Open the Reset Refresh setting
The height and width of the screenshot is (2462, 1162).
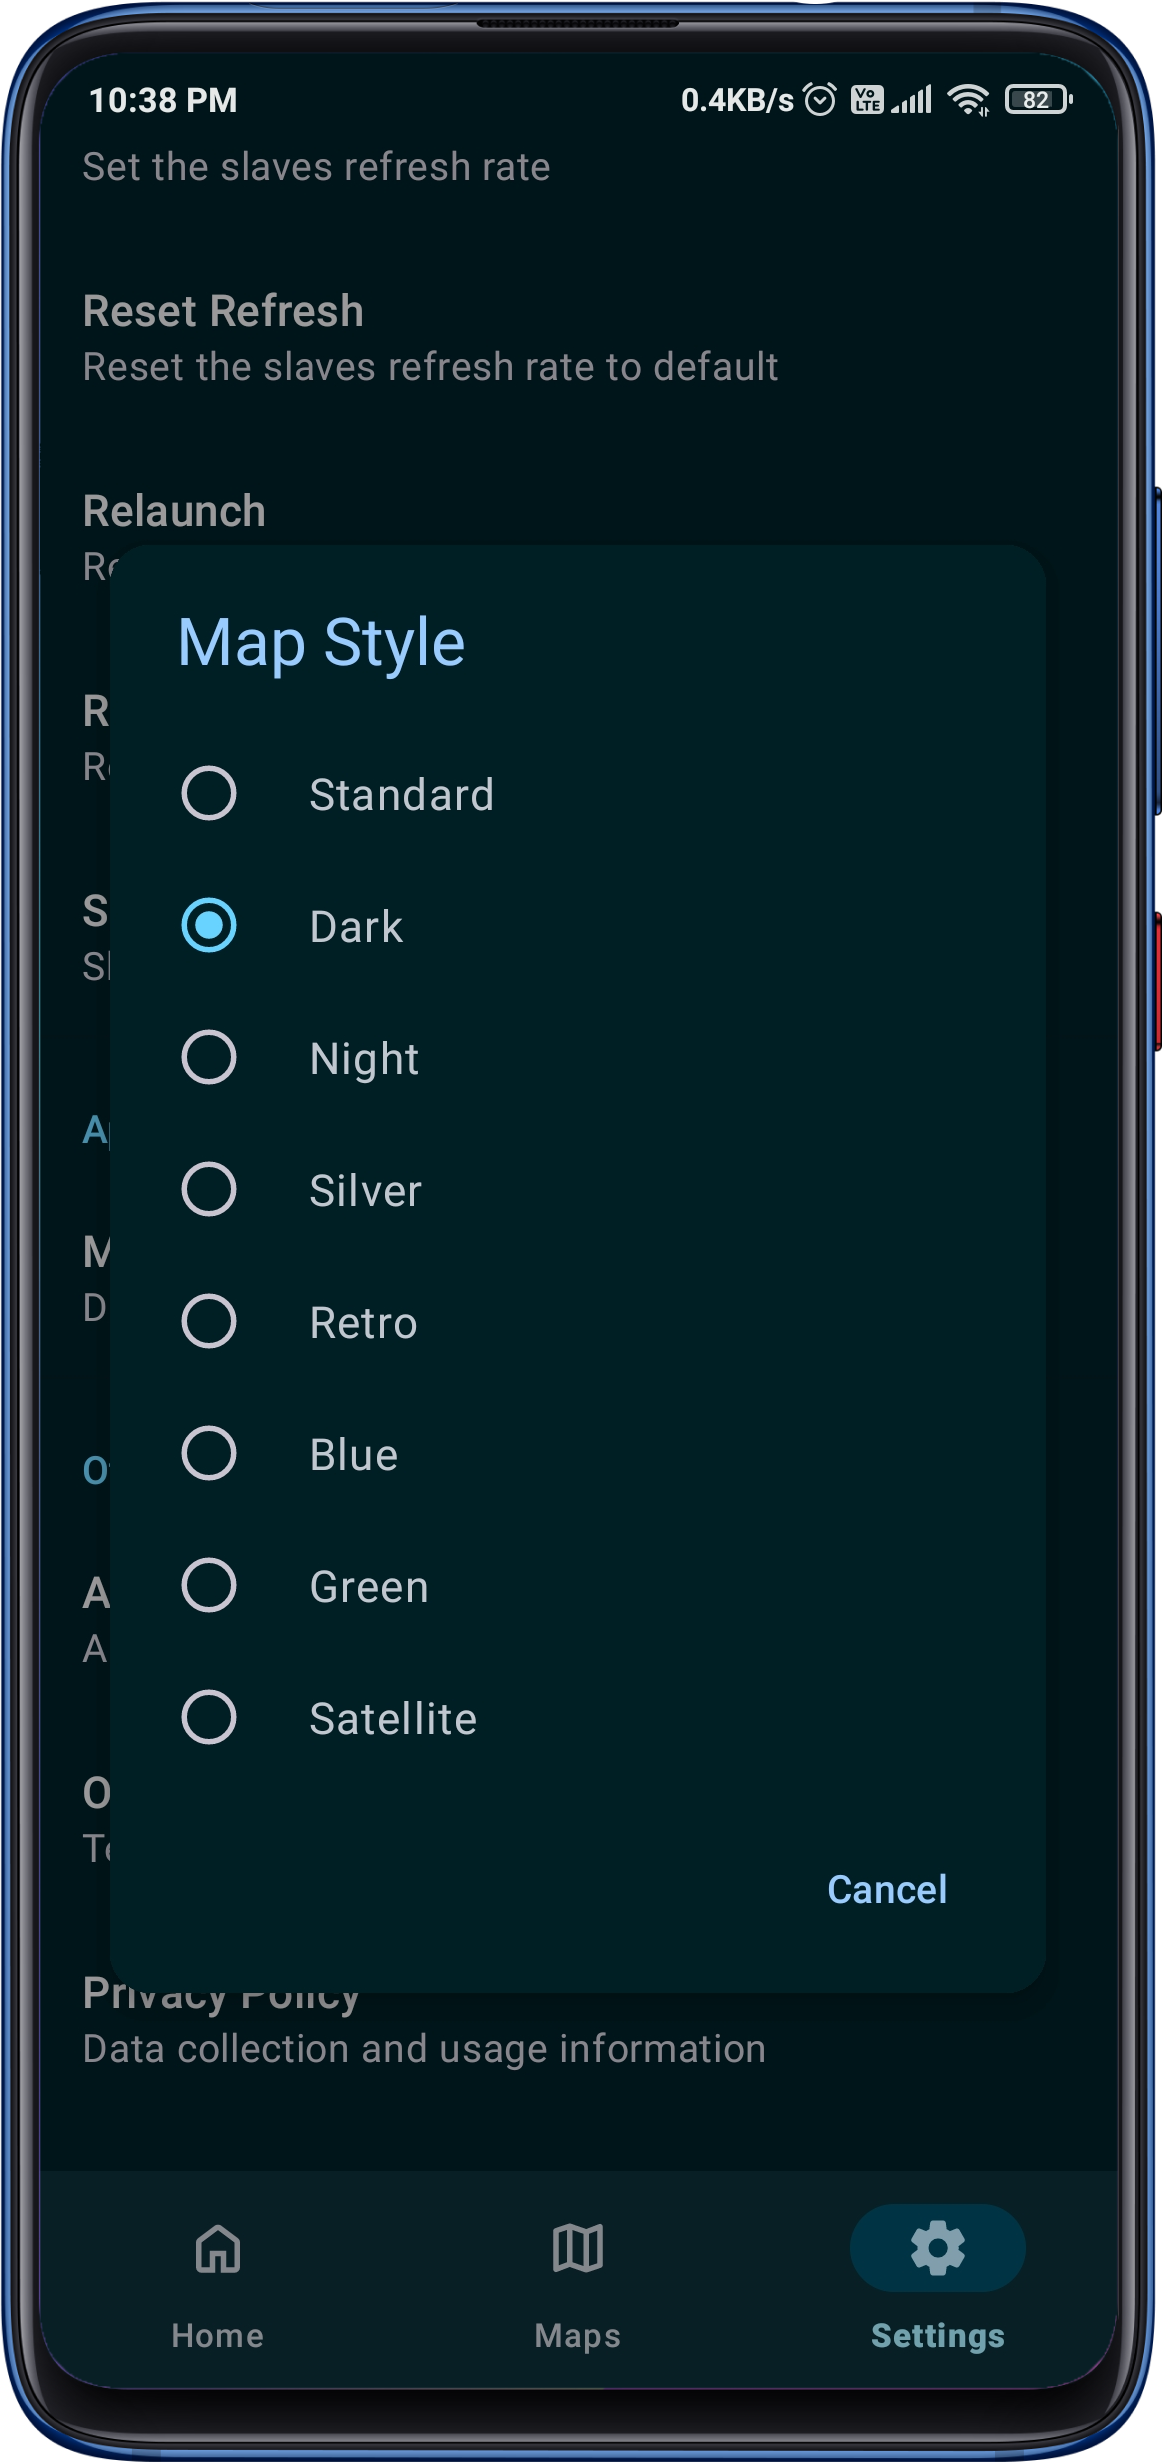pyautogui.click(x=430, y=338)
